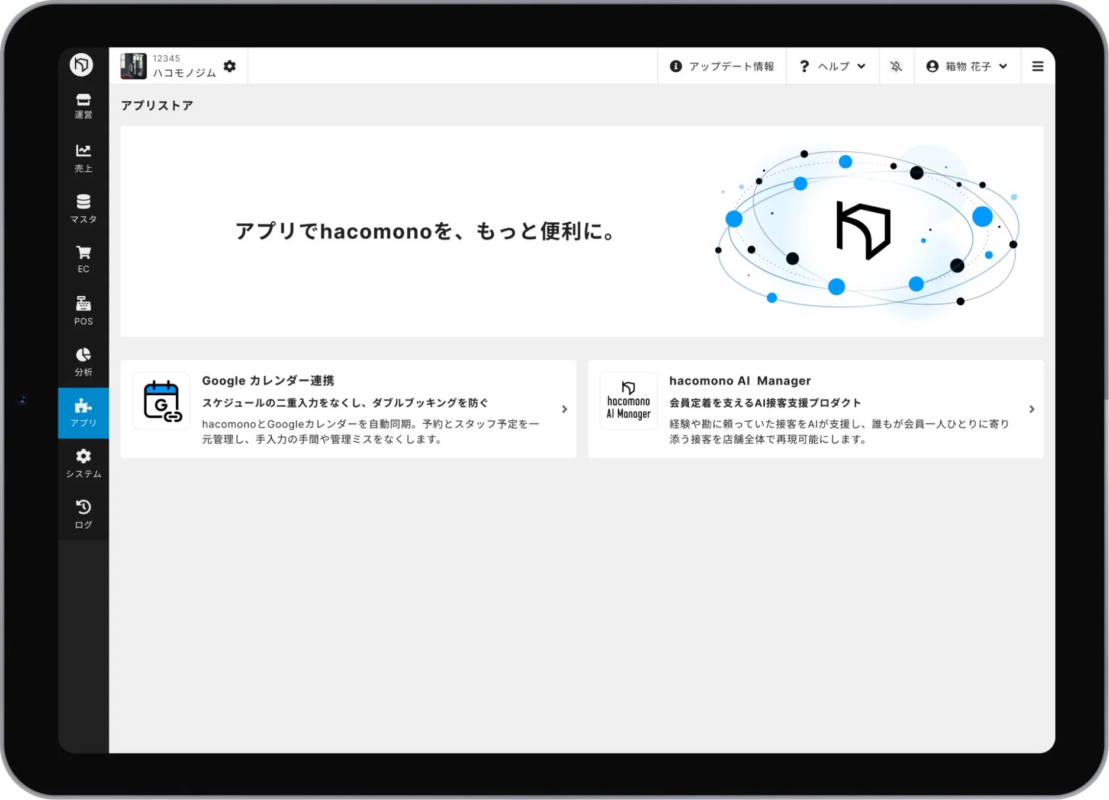Toggle the muted notification bell
Screen dimensions: 1109x800
coord(896,66)
